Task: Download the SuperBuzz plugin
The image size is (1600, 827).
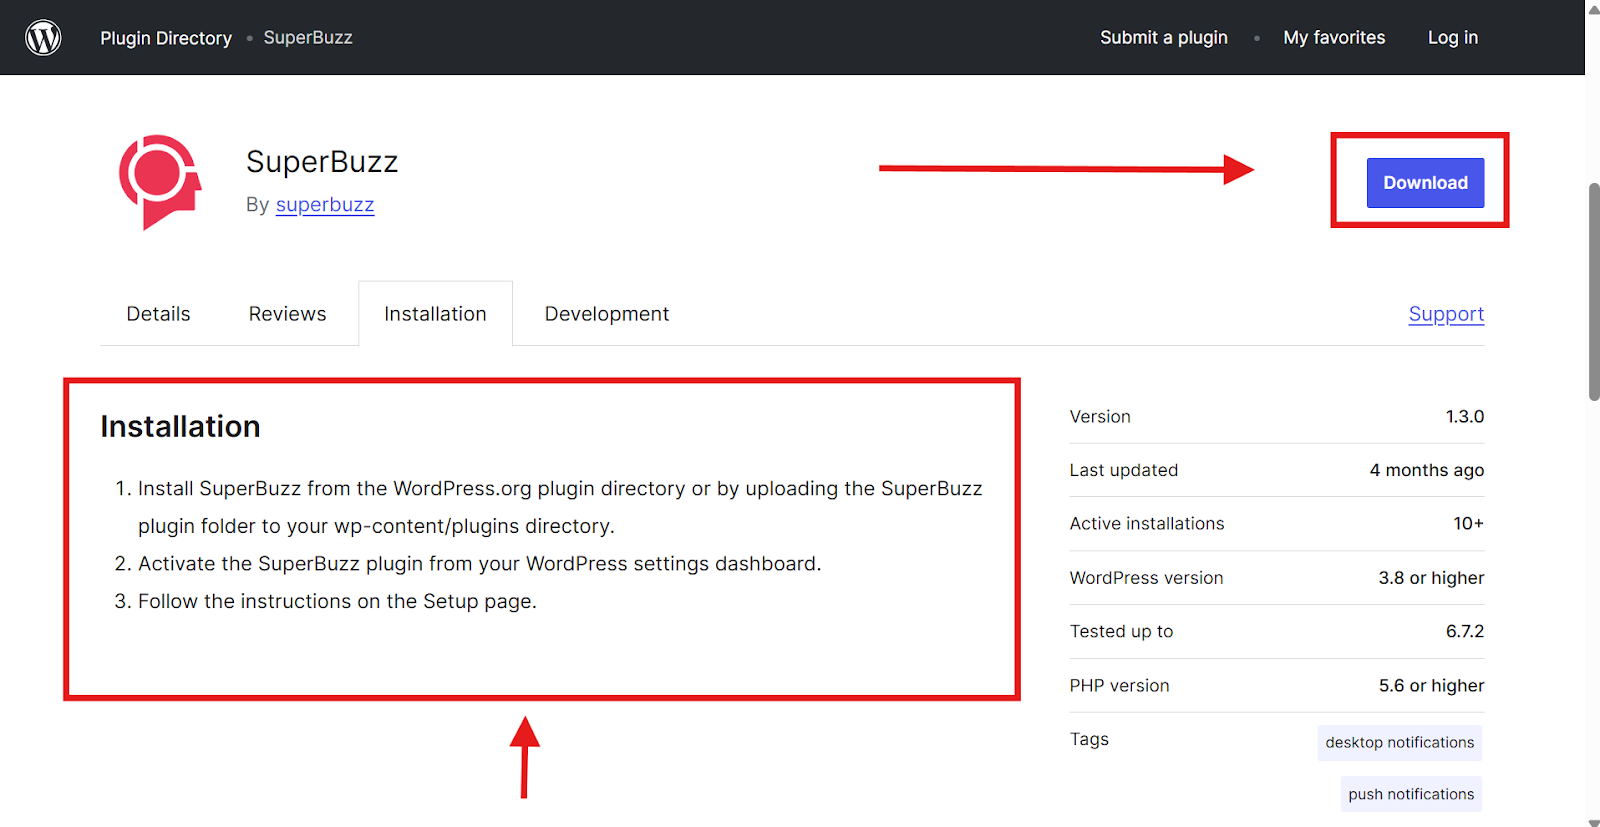Action: (x=1425, y=183)
